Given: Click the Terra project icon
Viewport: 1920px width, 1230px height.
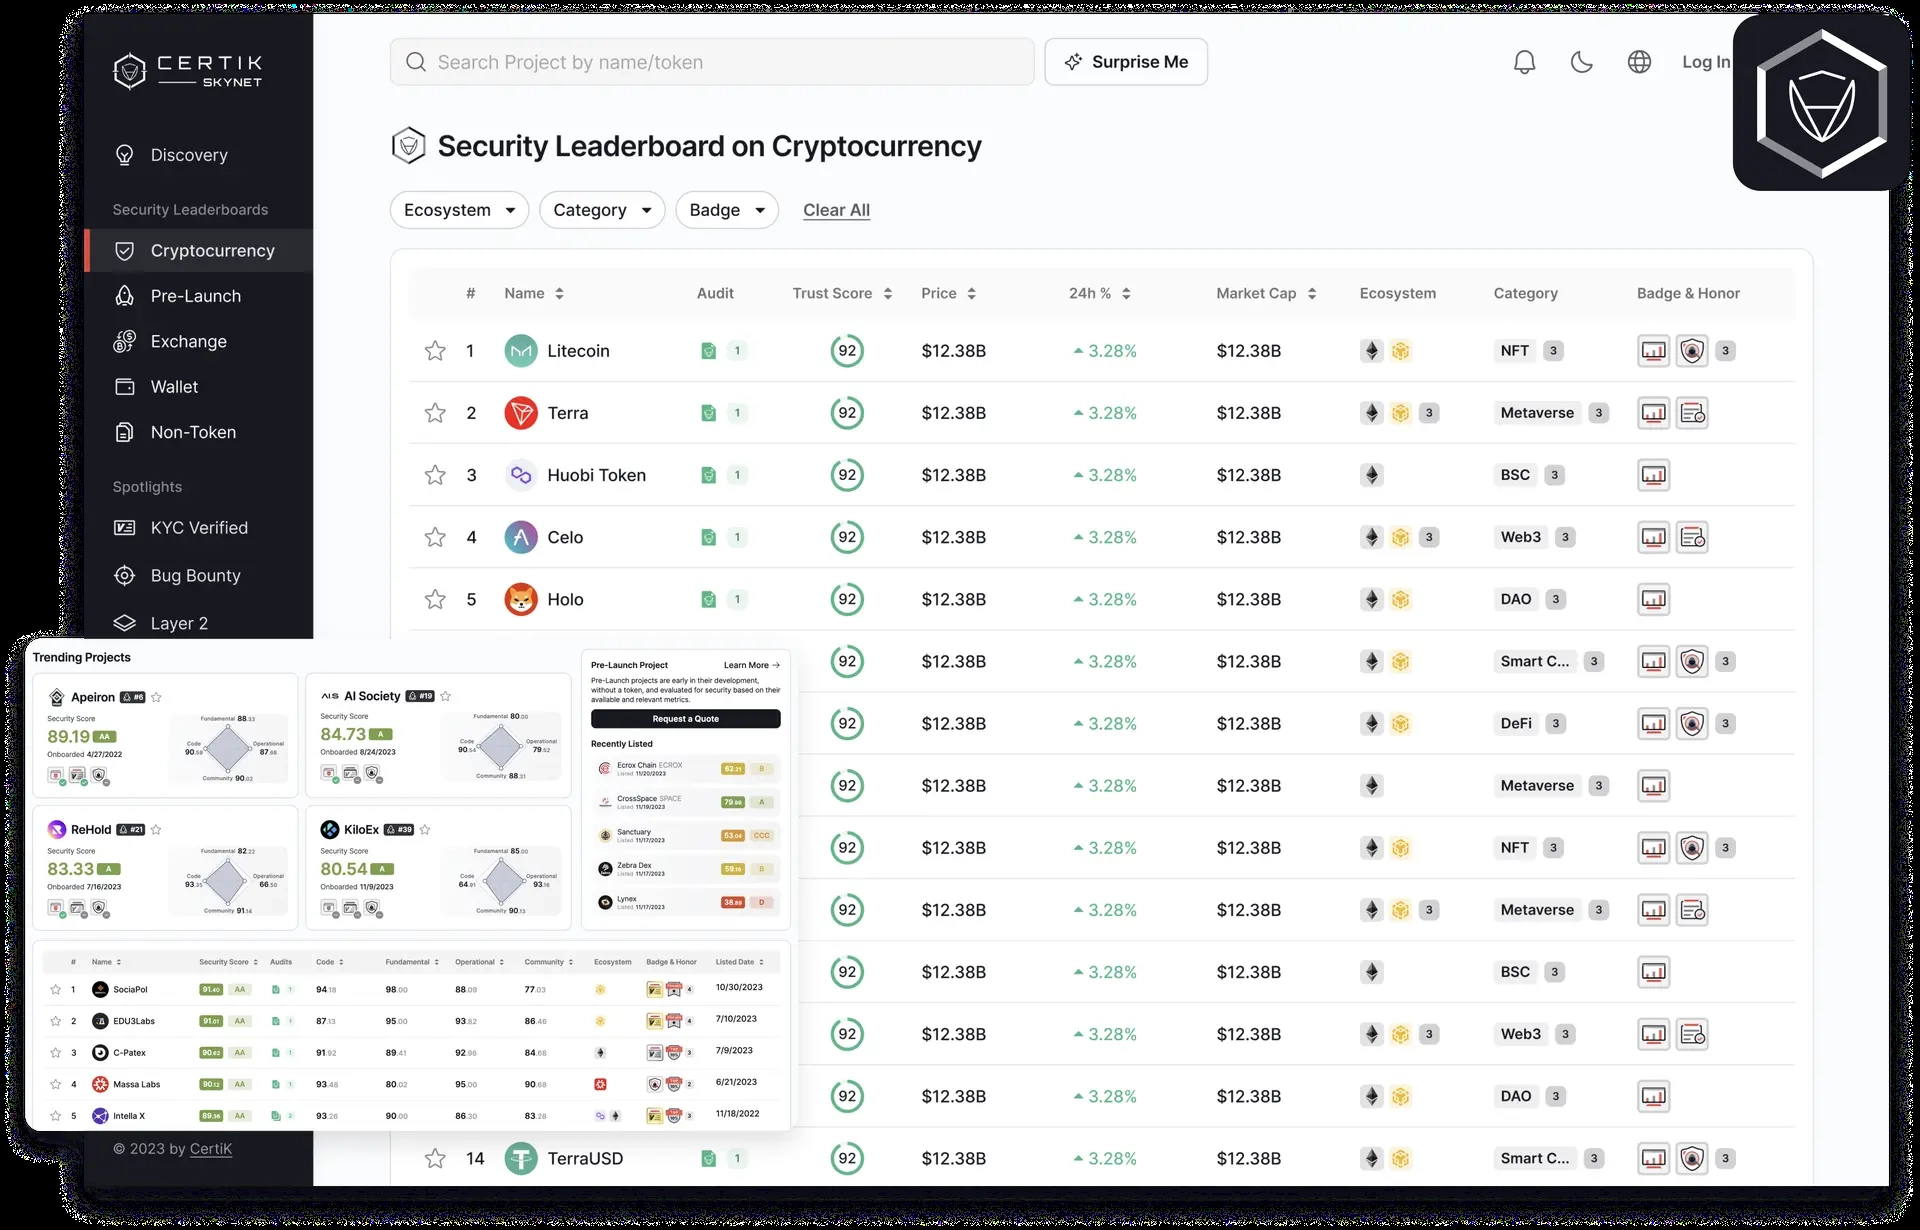Looking at the screenshot, I should pyautogui.click(x=521, y=413).
